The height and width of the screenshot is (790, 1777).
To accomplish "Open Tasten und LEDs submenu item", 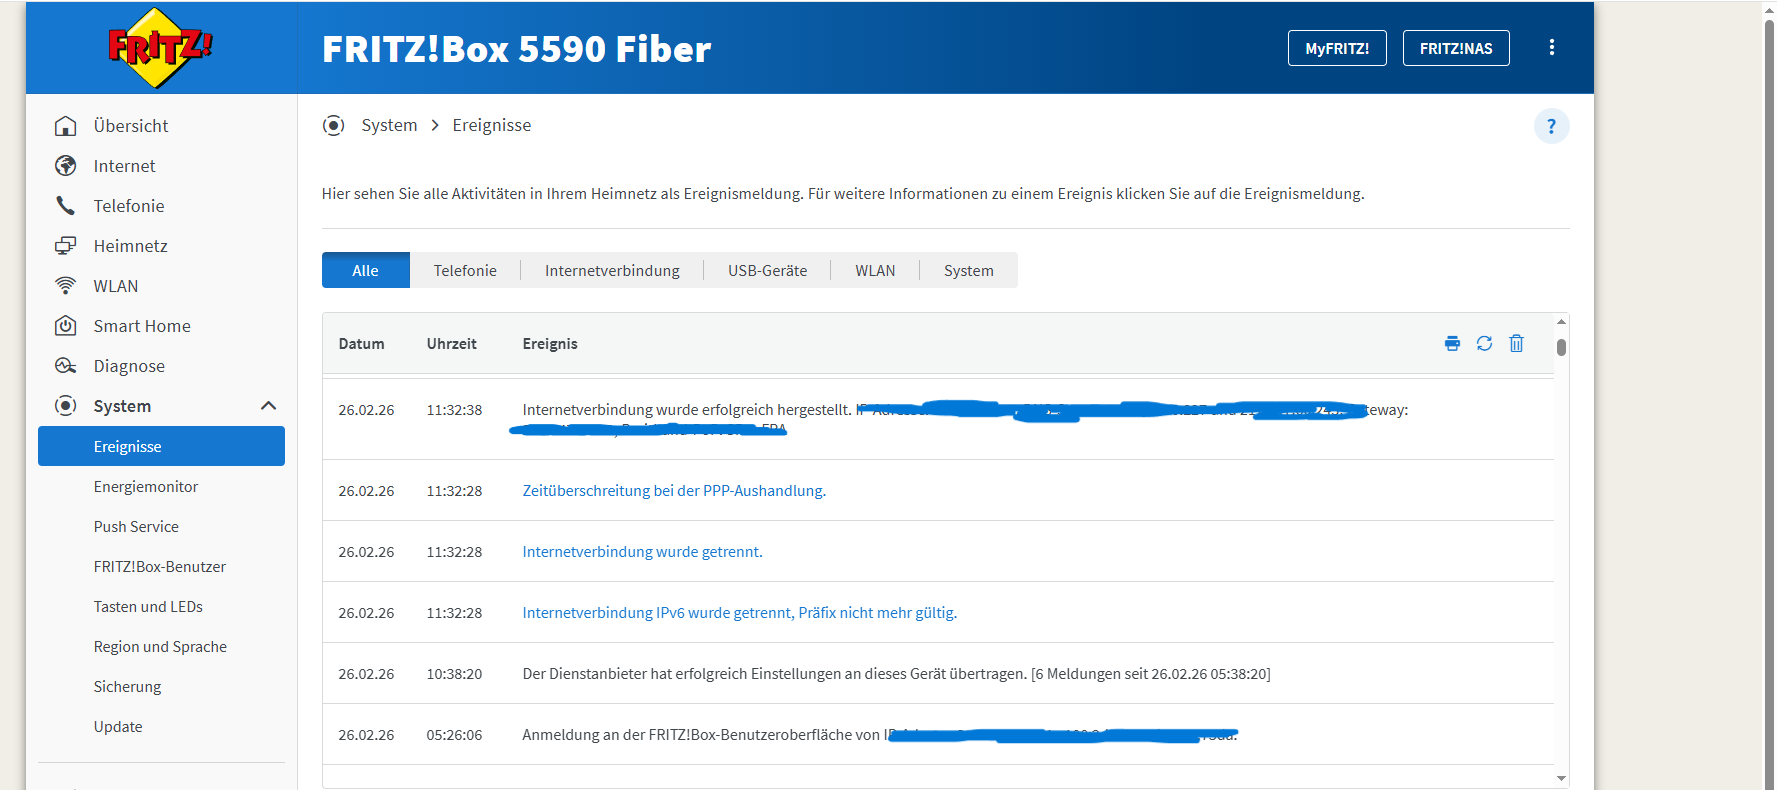I will click(x=148, y=607).
